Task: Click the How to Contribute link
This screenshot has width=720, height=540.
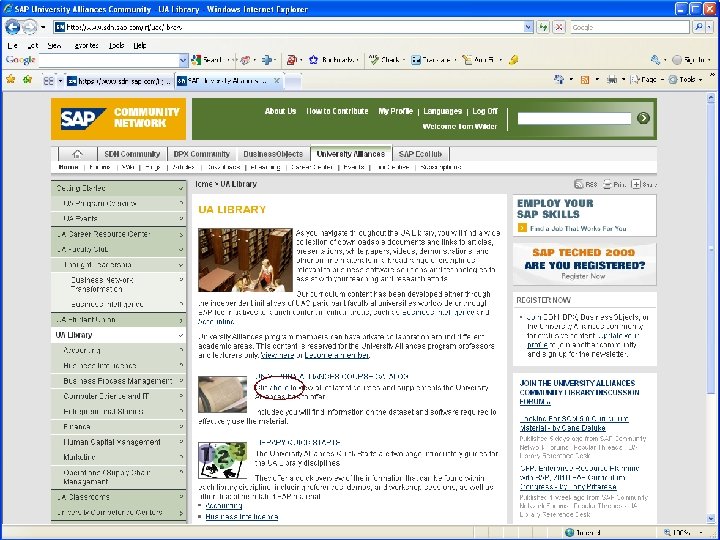Action: tap(337, 111)
